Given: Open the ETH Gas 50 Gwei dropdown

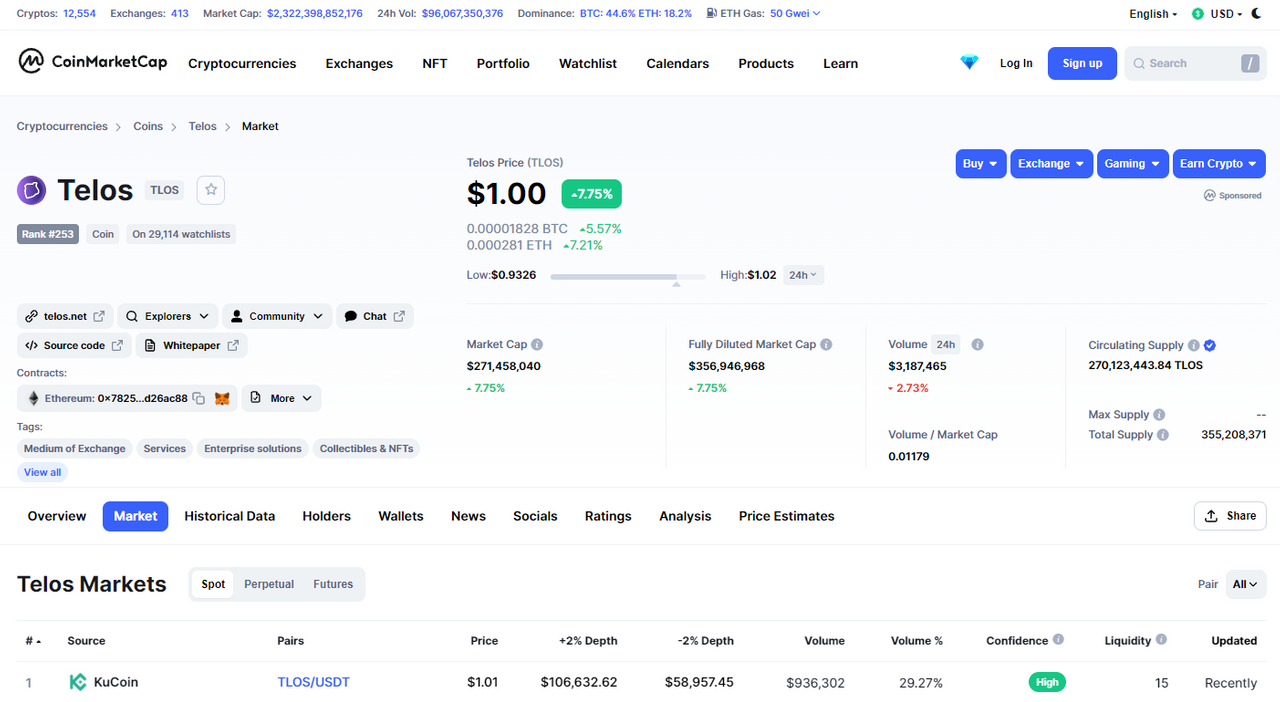Looking at the screenshot, I should coord(795,14).
